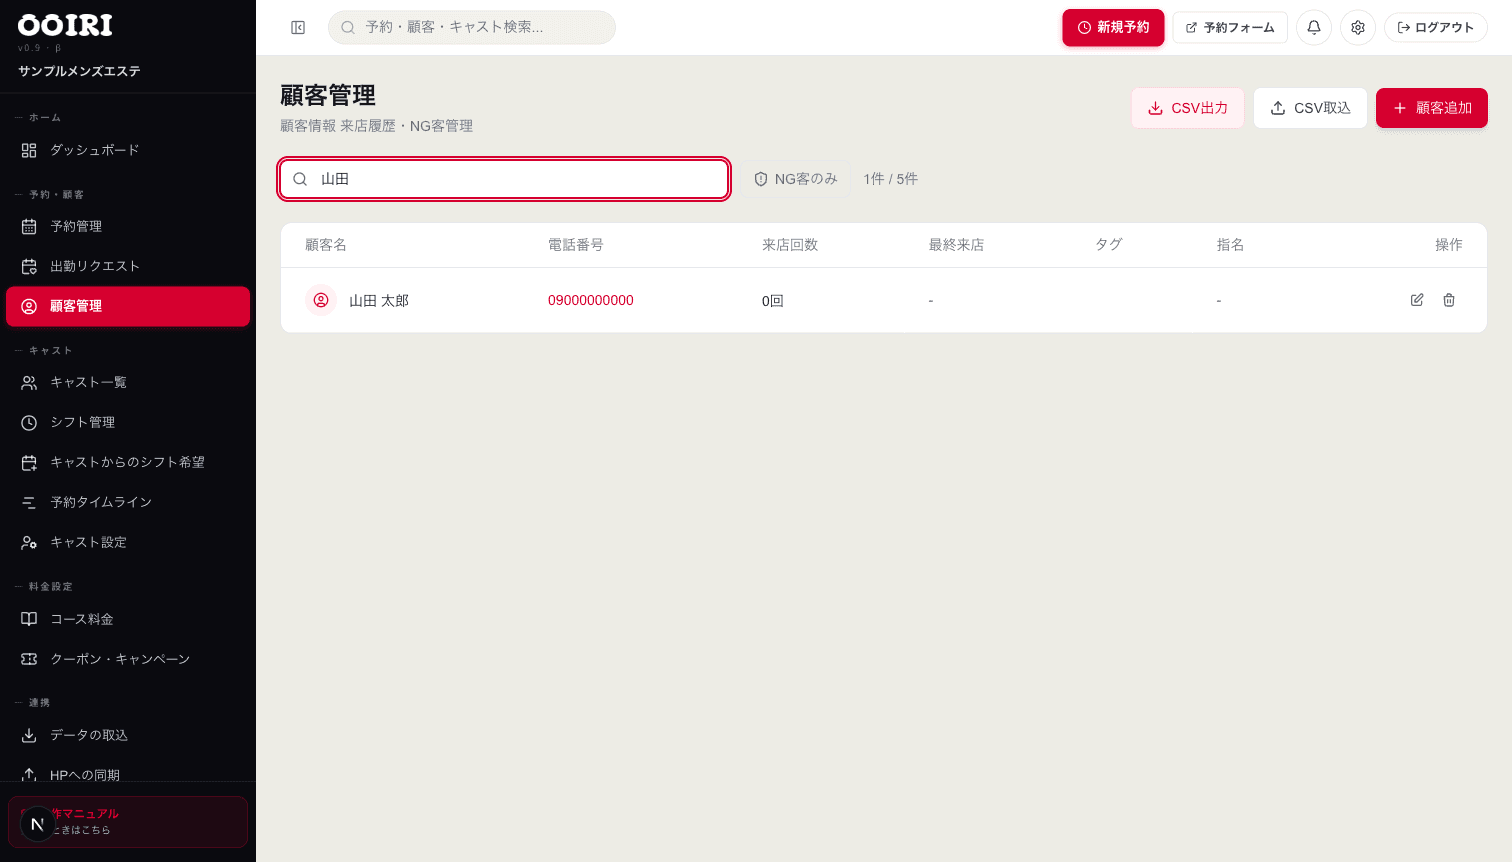Open 予約タイムライン view
The width and height of the screenshot is (1512, 862).
click(x=128, y=503)
